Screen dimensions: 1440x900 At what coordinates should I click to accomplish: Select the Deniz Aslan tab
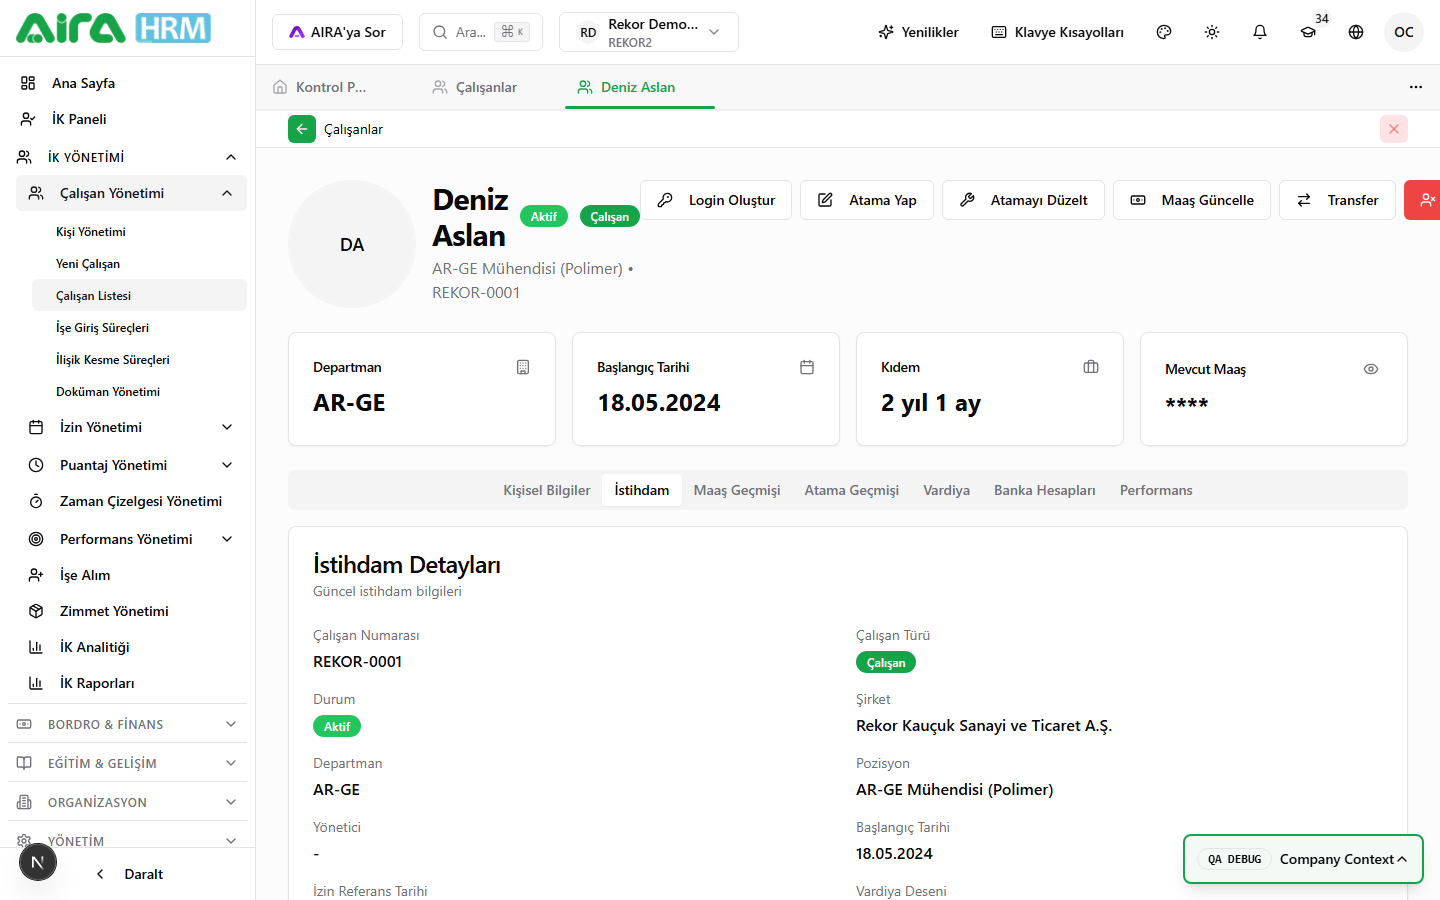tap(638, 87)
